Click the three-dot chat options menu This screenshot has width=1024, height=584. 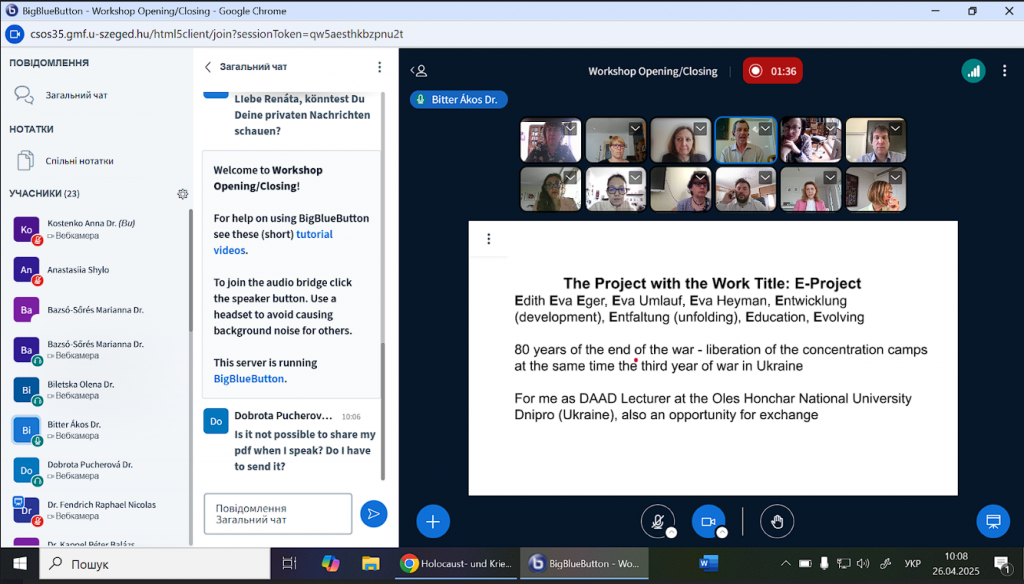pyautogui.click(x=379, y=67)
